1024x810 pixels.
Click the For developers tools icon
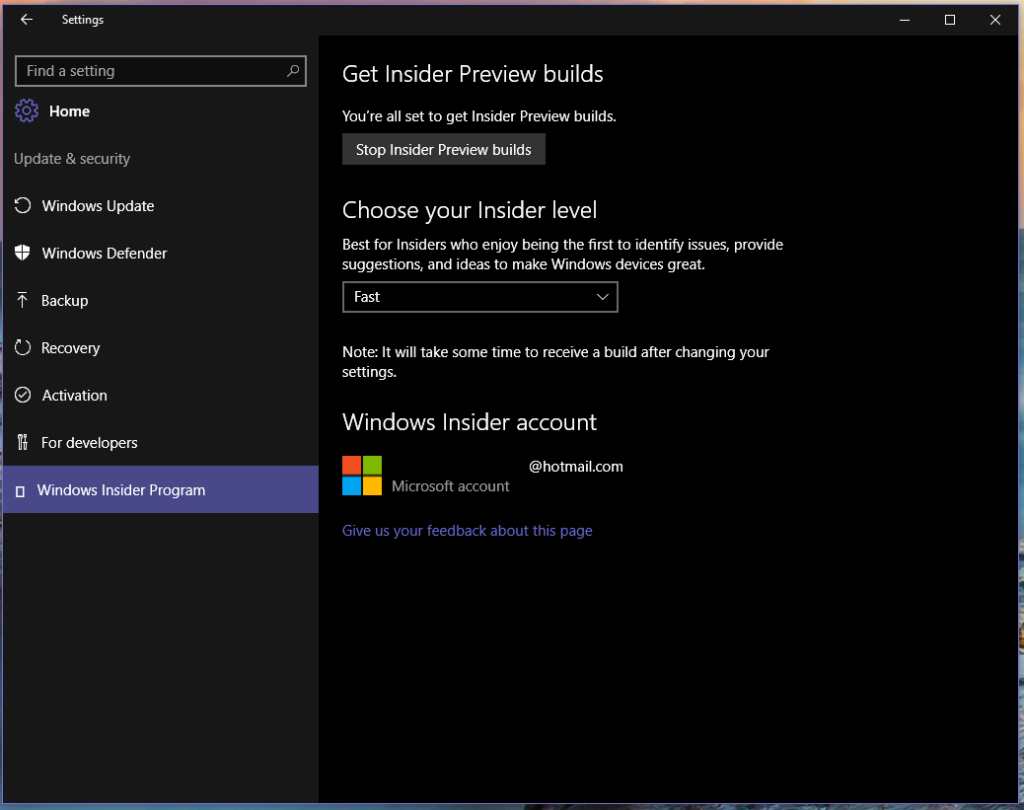[x=23, y=442]
